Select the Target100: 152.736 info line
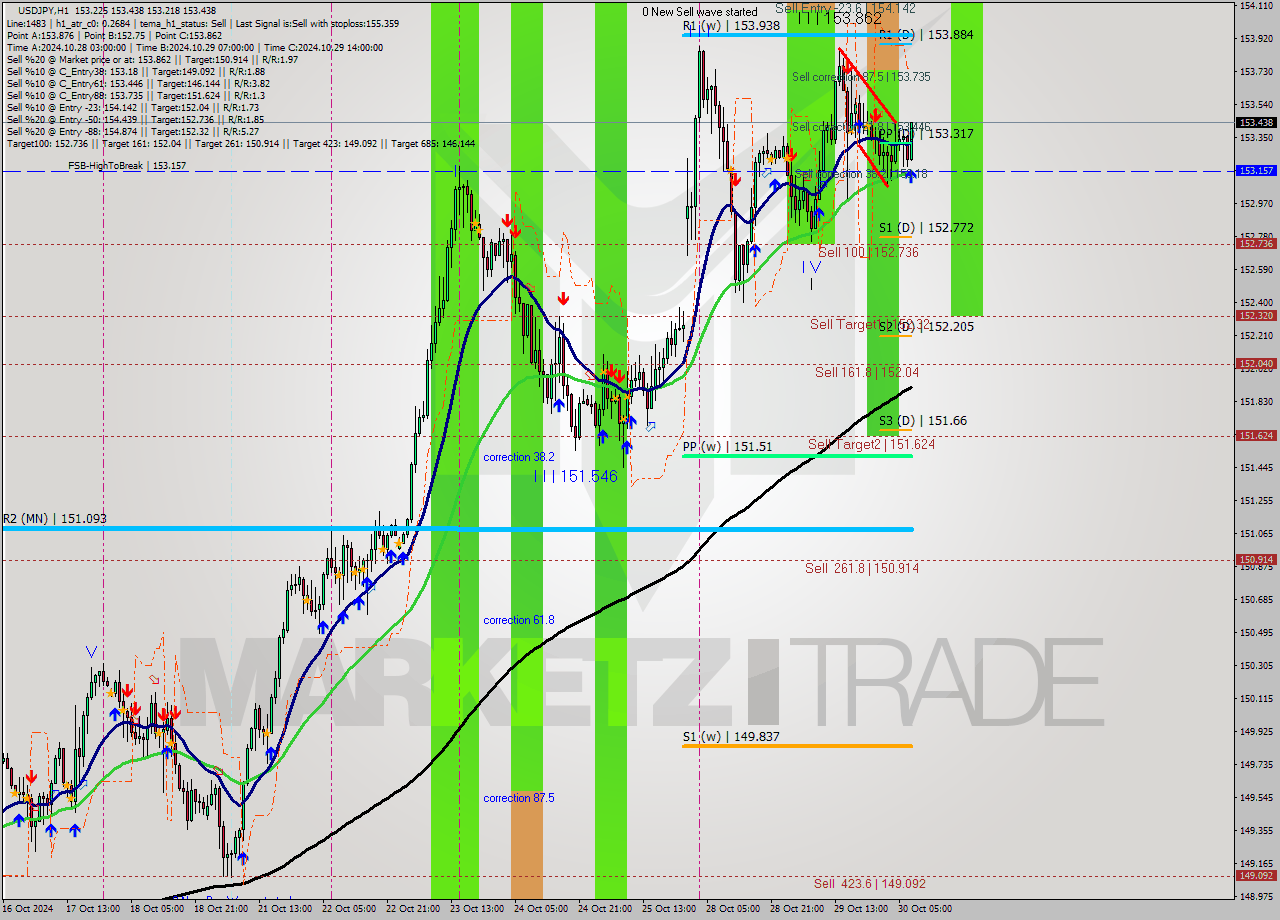Viewport: 1280px width, 920px height. pos(241,144)
